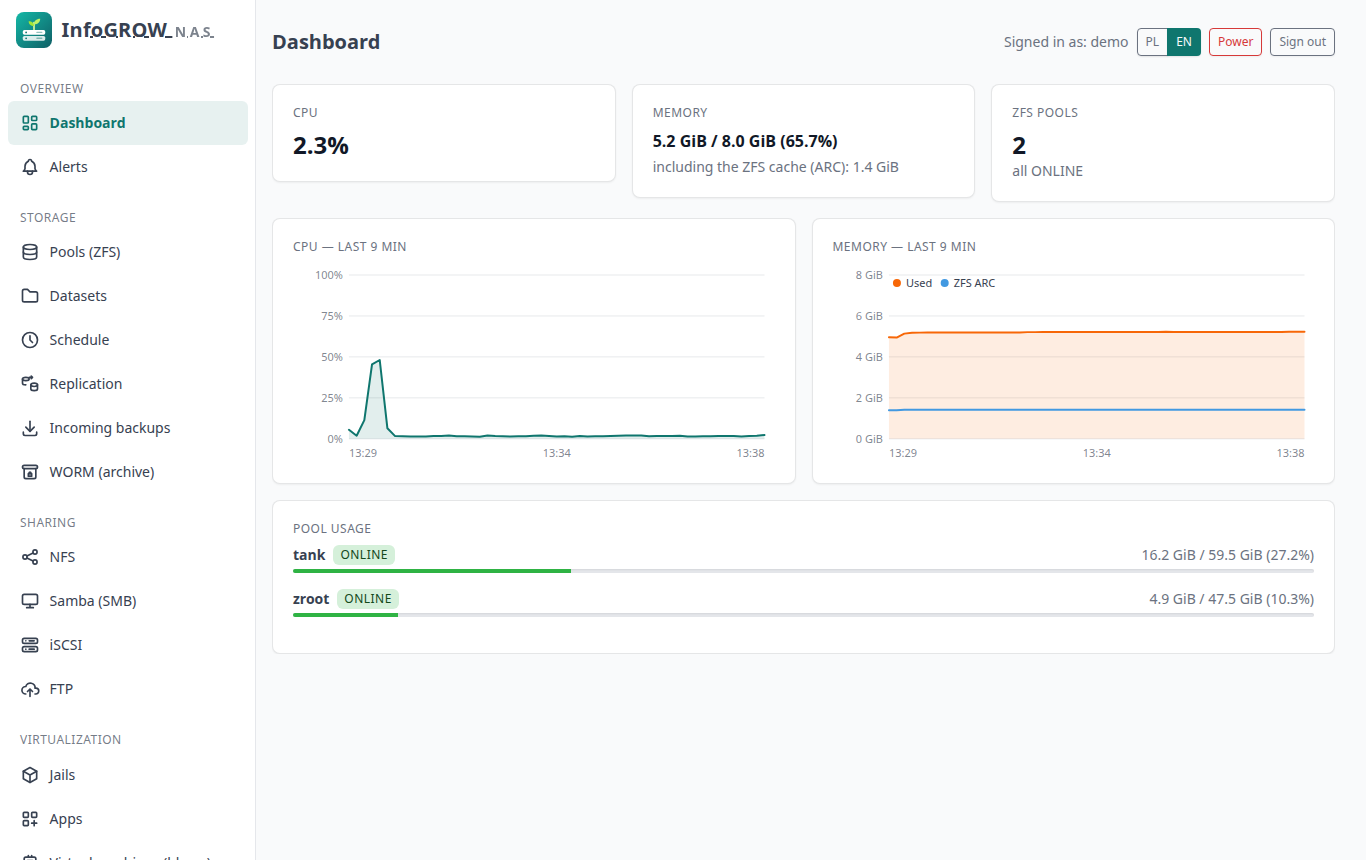Click the WORM archive box icon
This screenshot has width=1366, height=860.
click(30, 472)
